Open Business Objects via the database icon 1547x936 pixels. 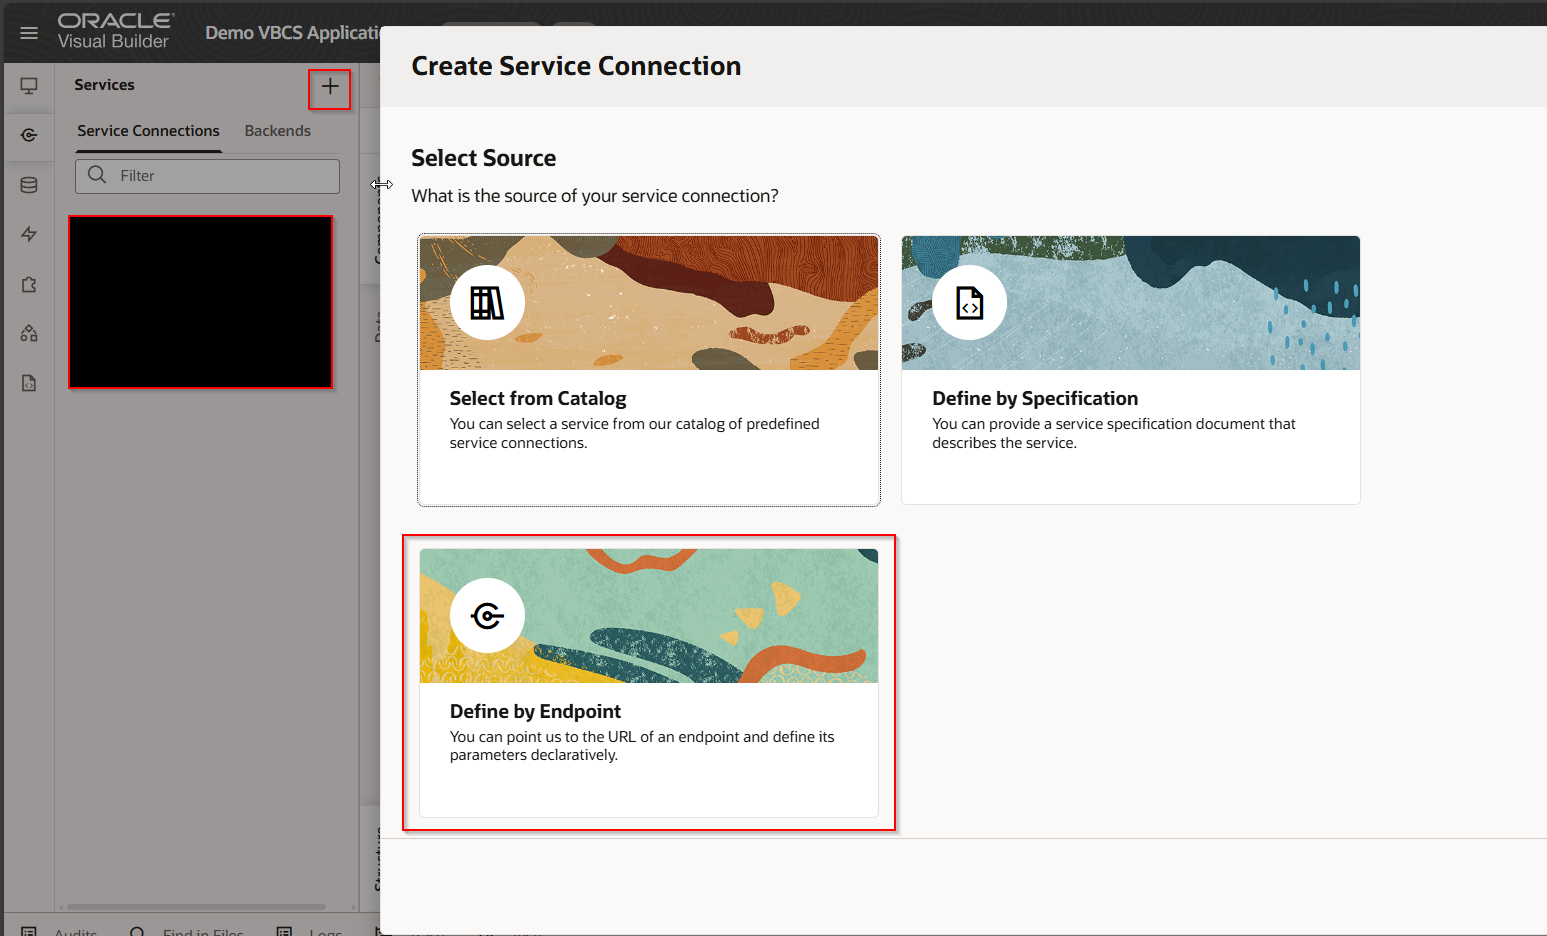(x=29, y=185)
